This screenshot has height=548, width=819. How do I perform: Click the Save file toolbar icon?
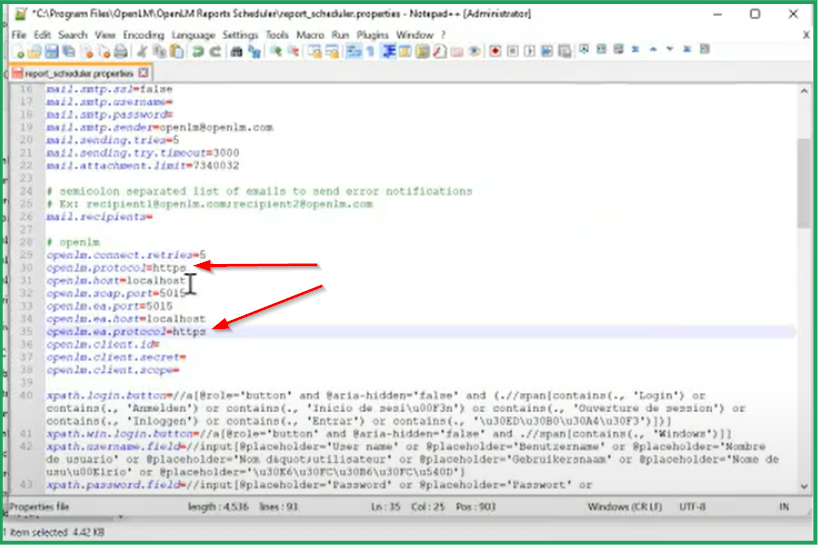click(50, 51)
